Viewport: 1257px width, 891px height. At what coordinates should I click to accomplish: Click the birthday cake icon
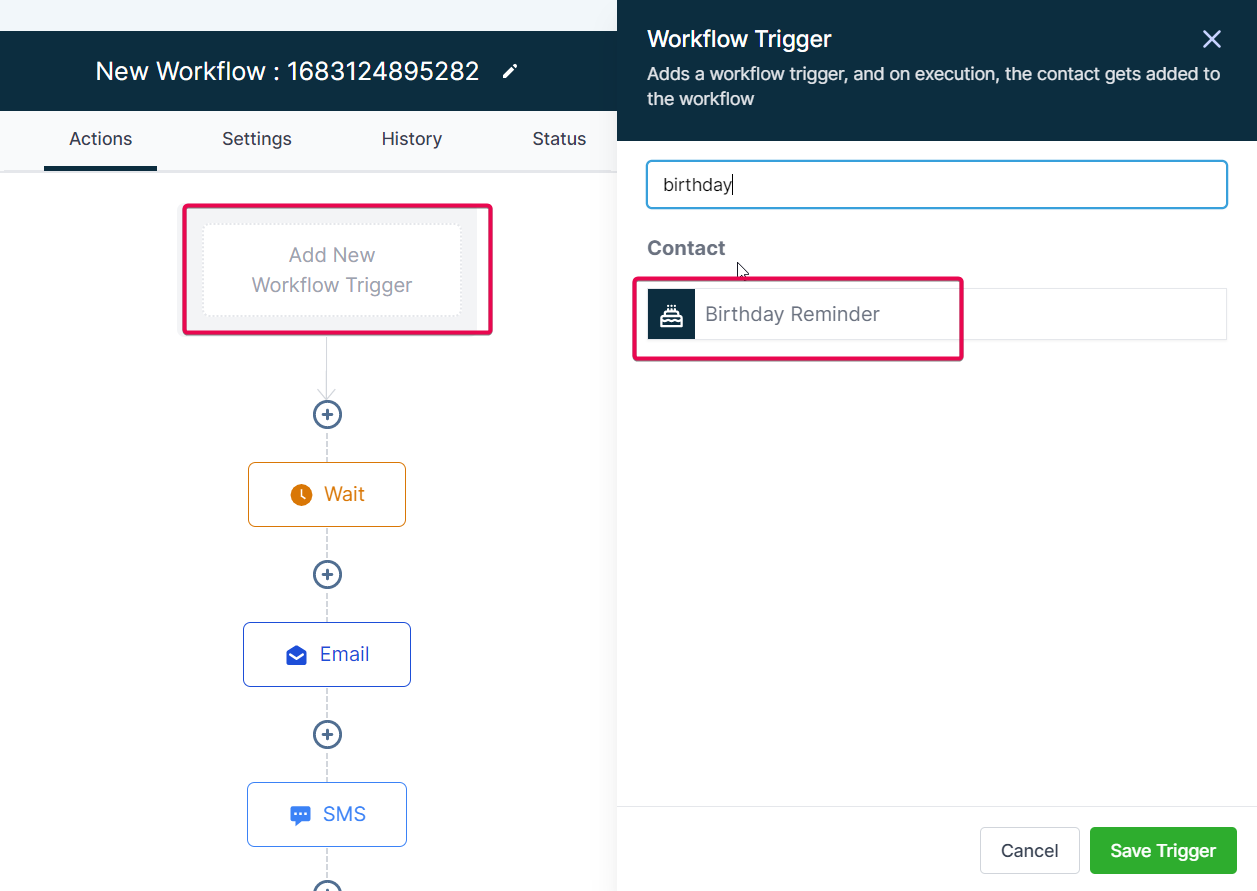tap(670, 313)
